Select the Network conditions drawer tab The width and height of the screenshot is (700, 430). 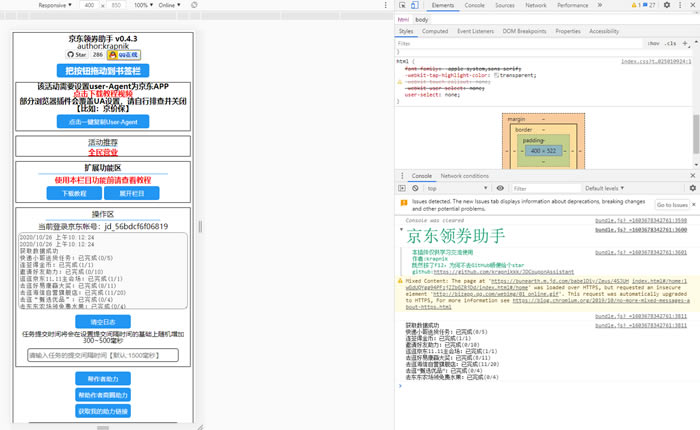click(x=464, y=176)
